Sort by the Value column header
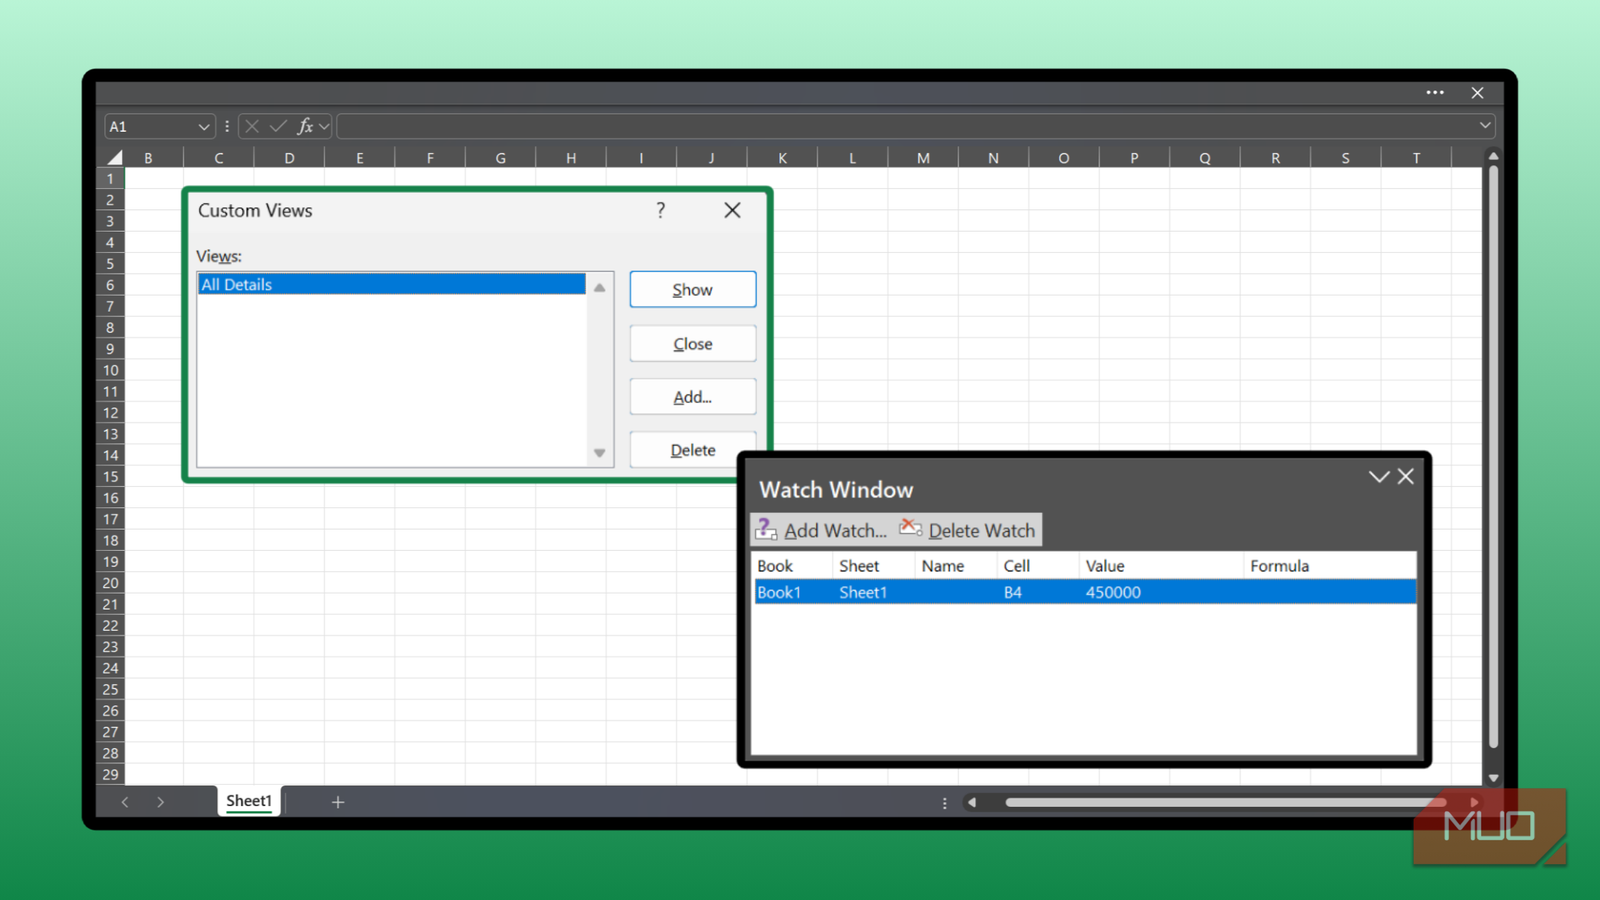Viewport: 1600px width, 900px height. 1105,566
